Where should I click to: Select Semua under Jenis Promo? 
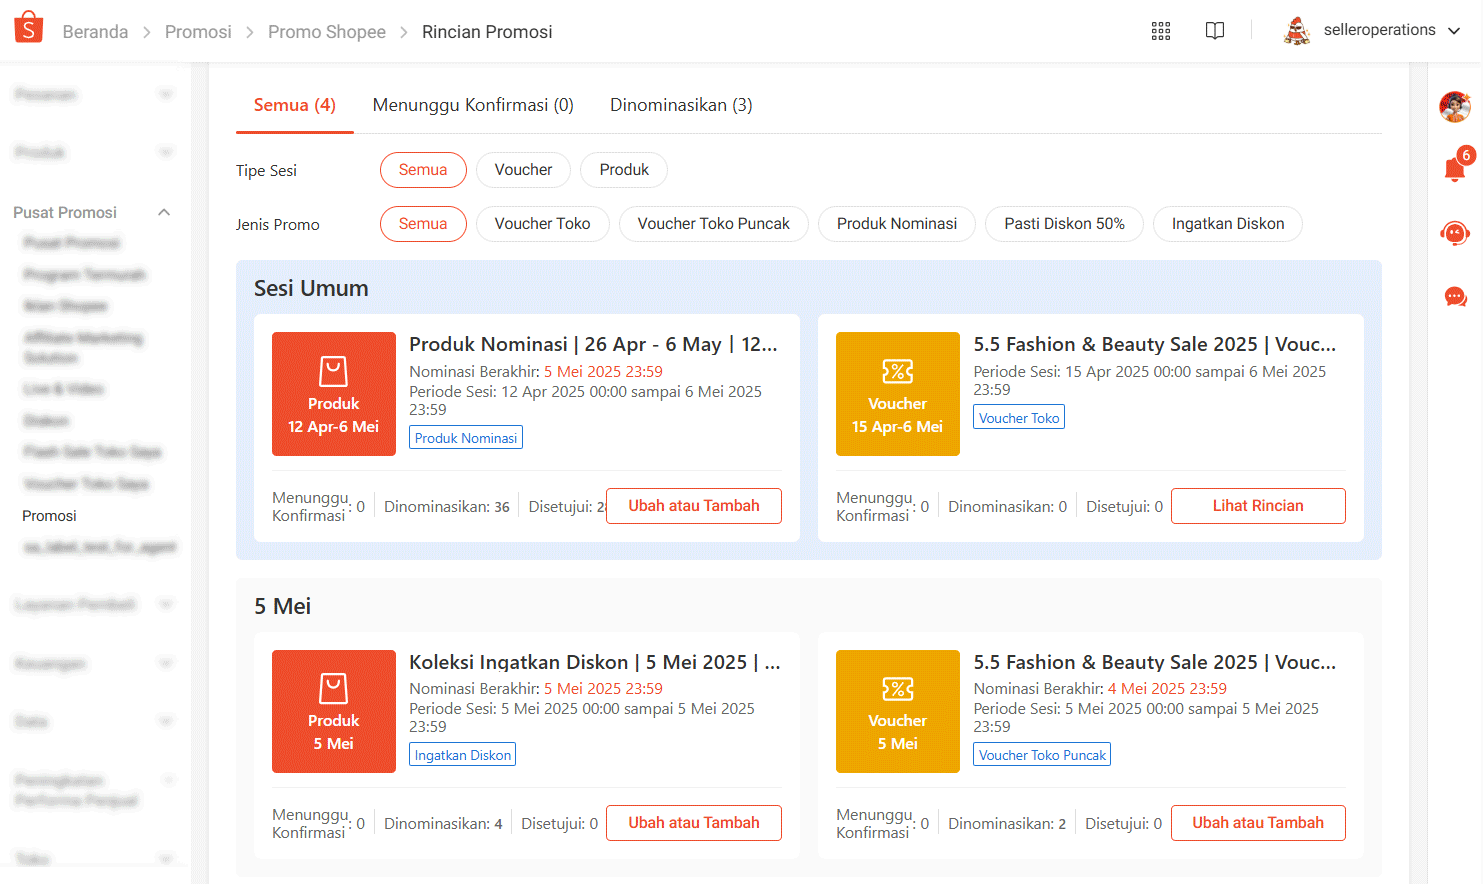tap(423, 224)
